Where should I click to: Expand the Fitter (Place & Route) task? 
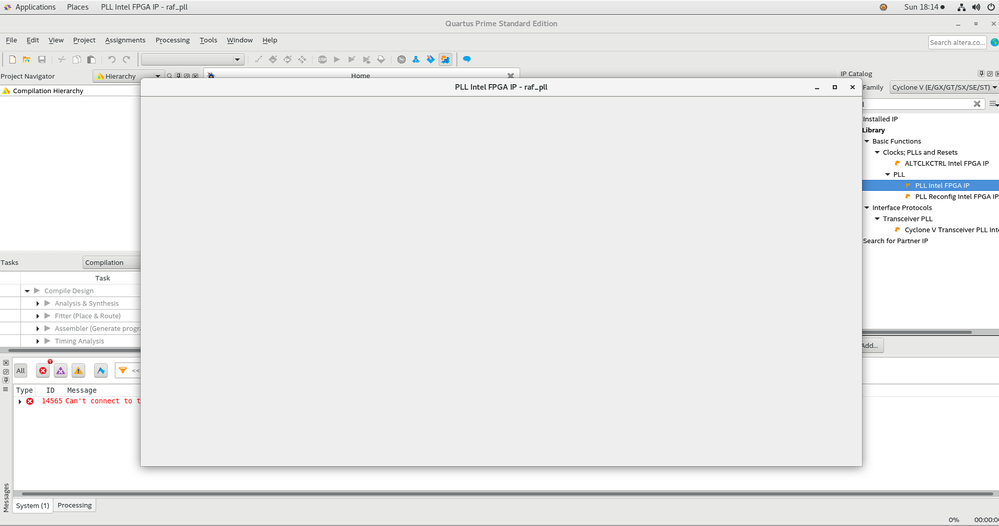click(x=38, y=316)
